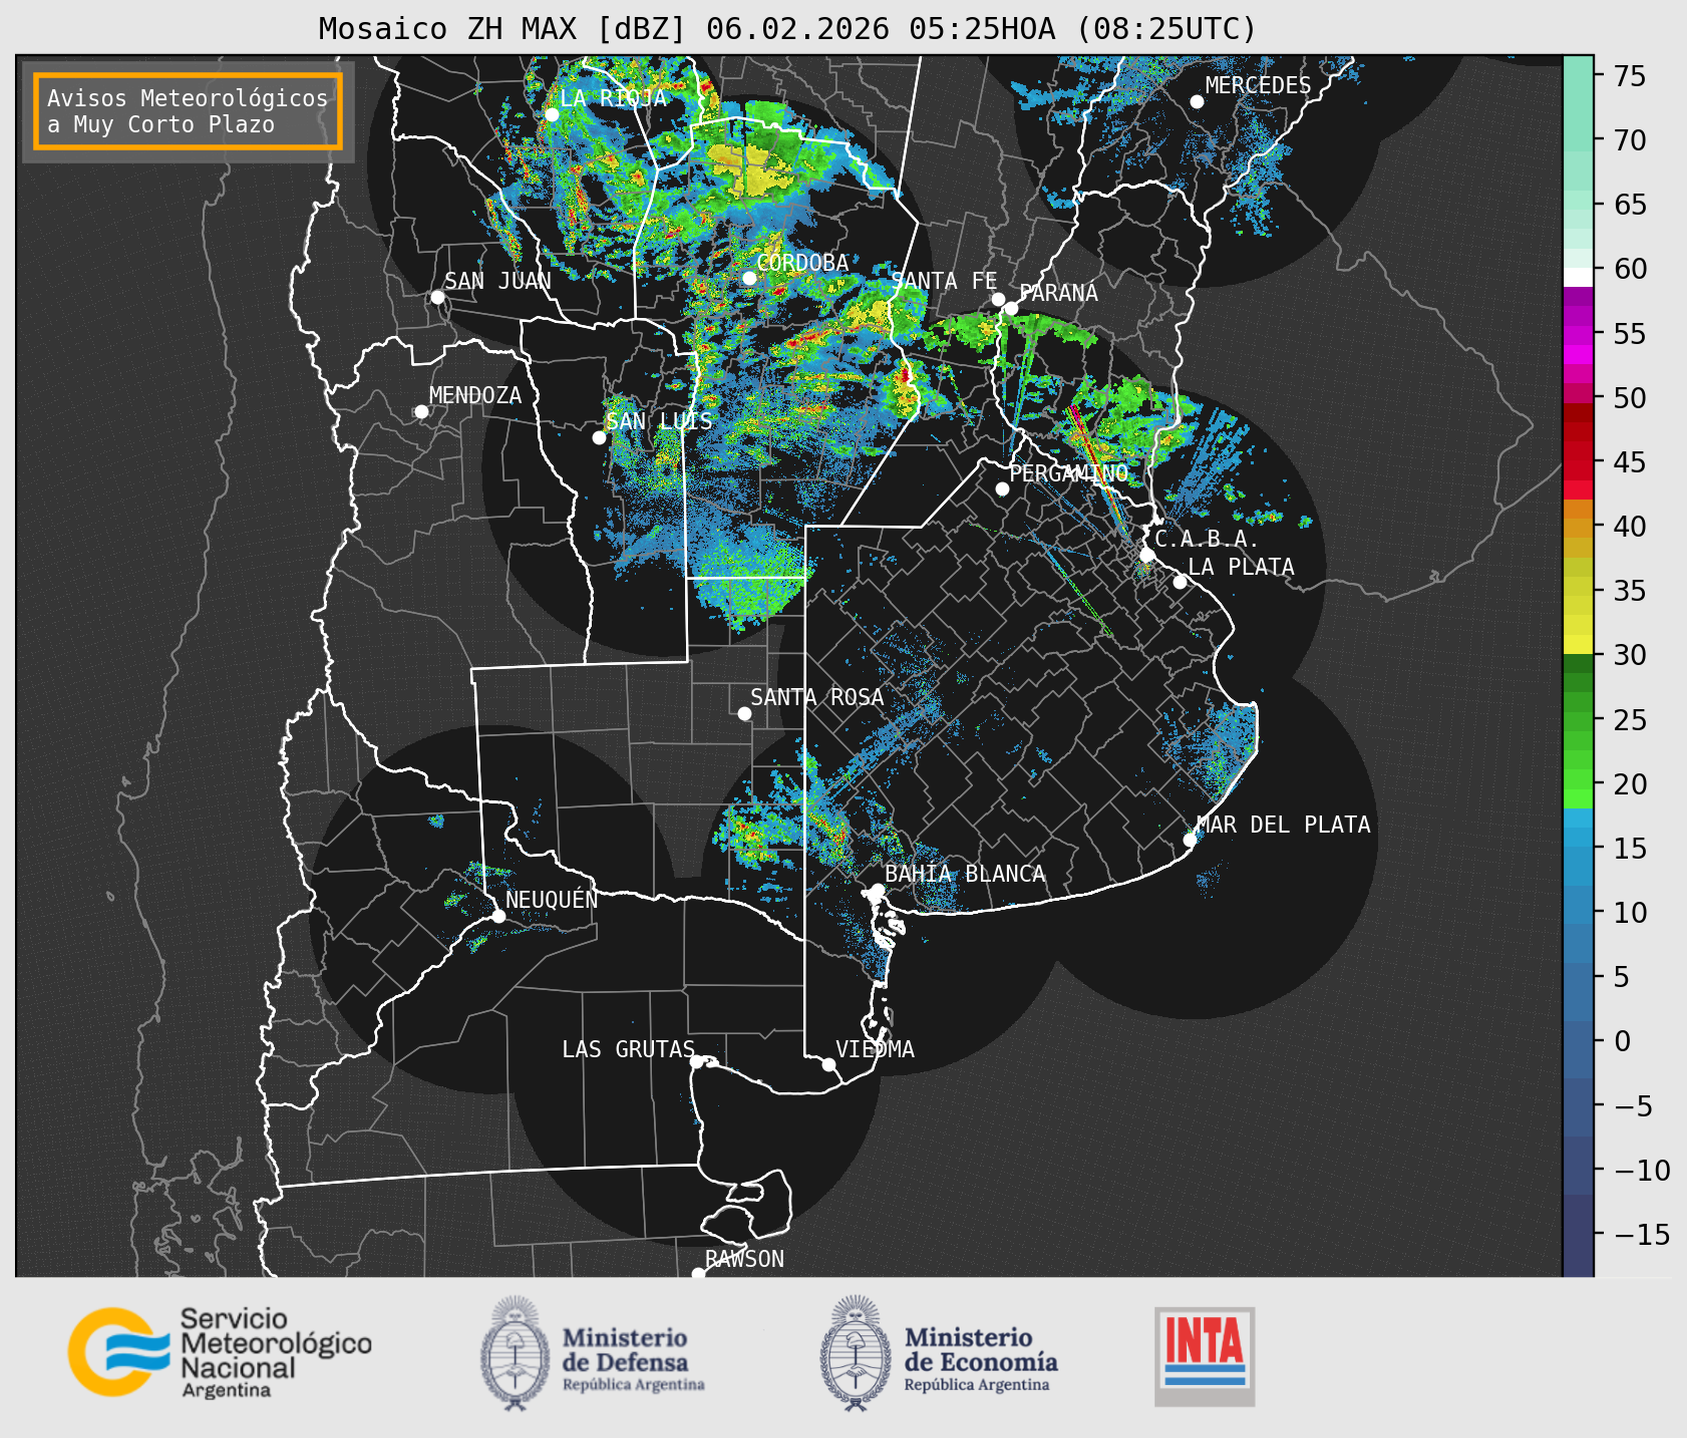Click the NEUQUÉN city marker dot
The image size is (1687, 1438).
click(498, 916)
